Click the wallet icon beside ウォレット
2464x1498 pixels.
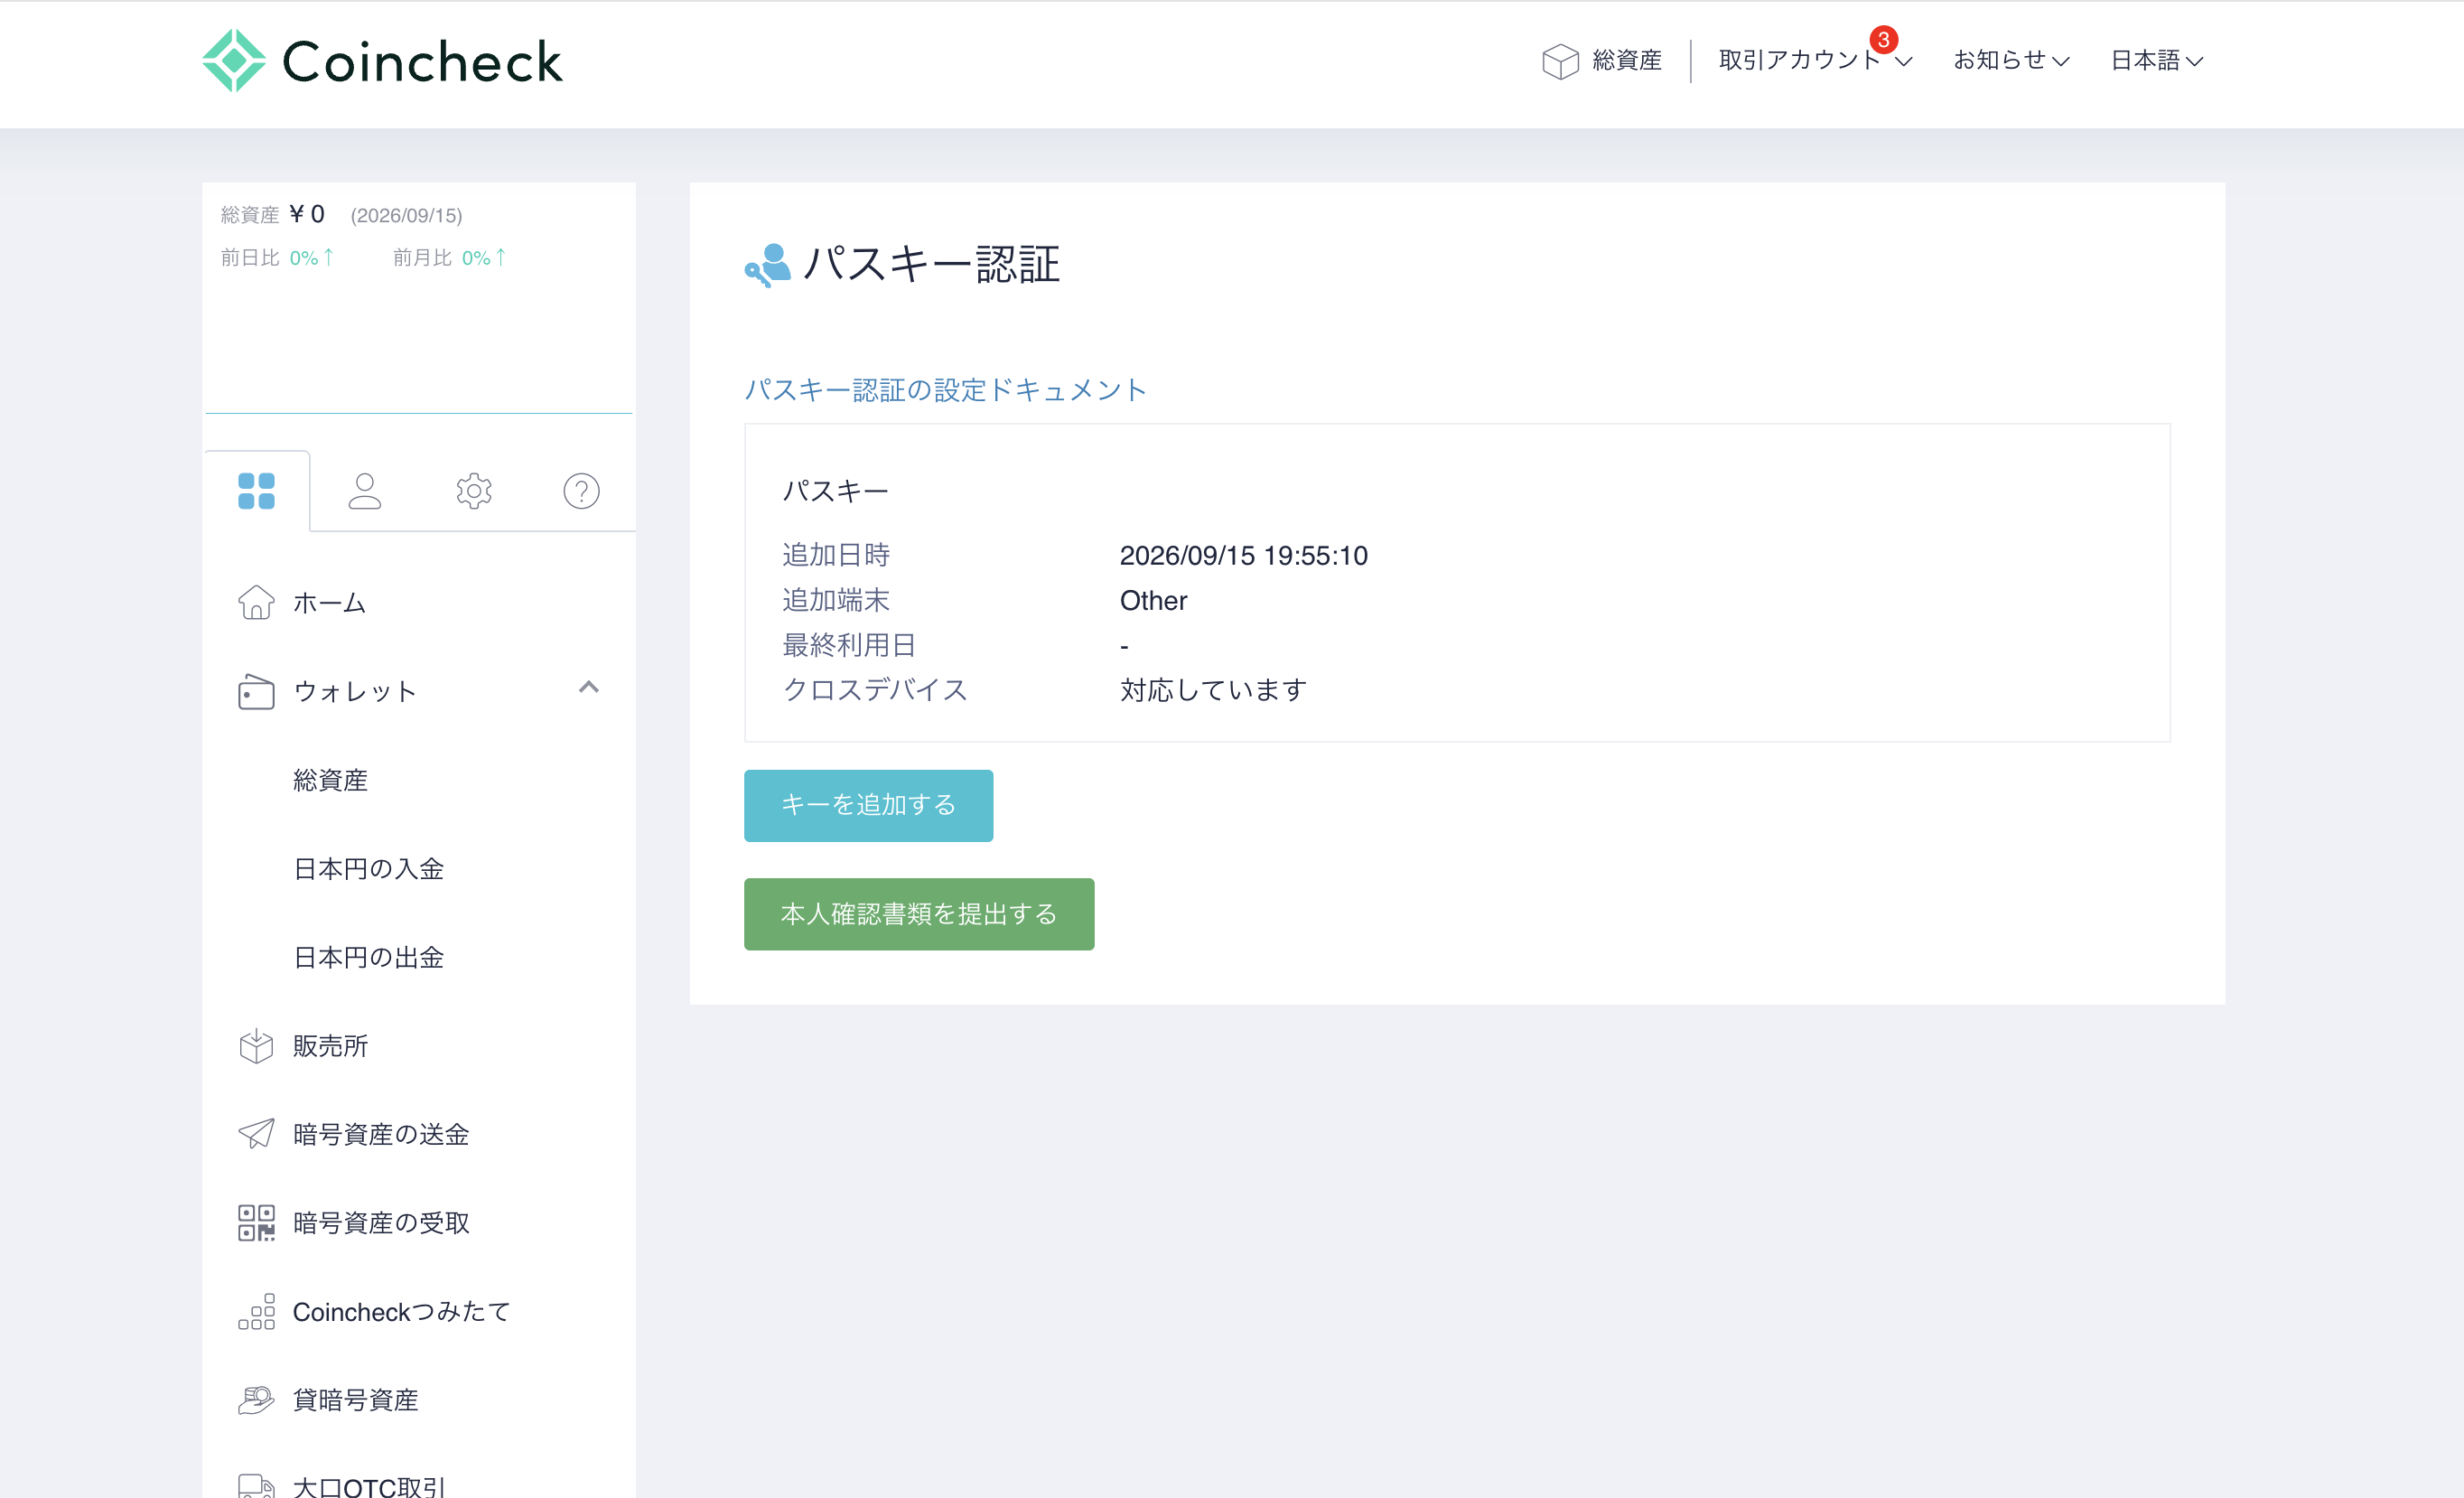click(256, 691)
